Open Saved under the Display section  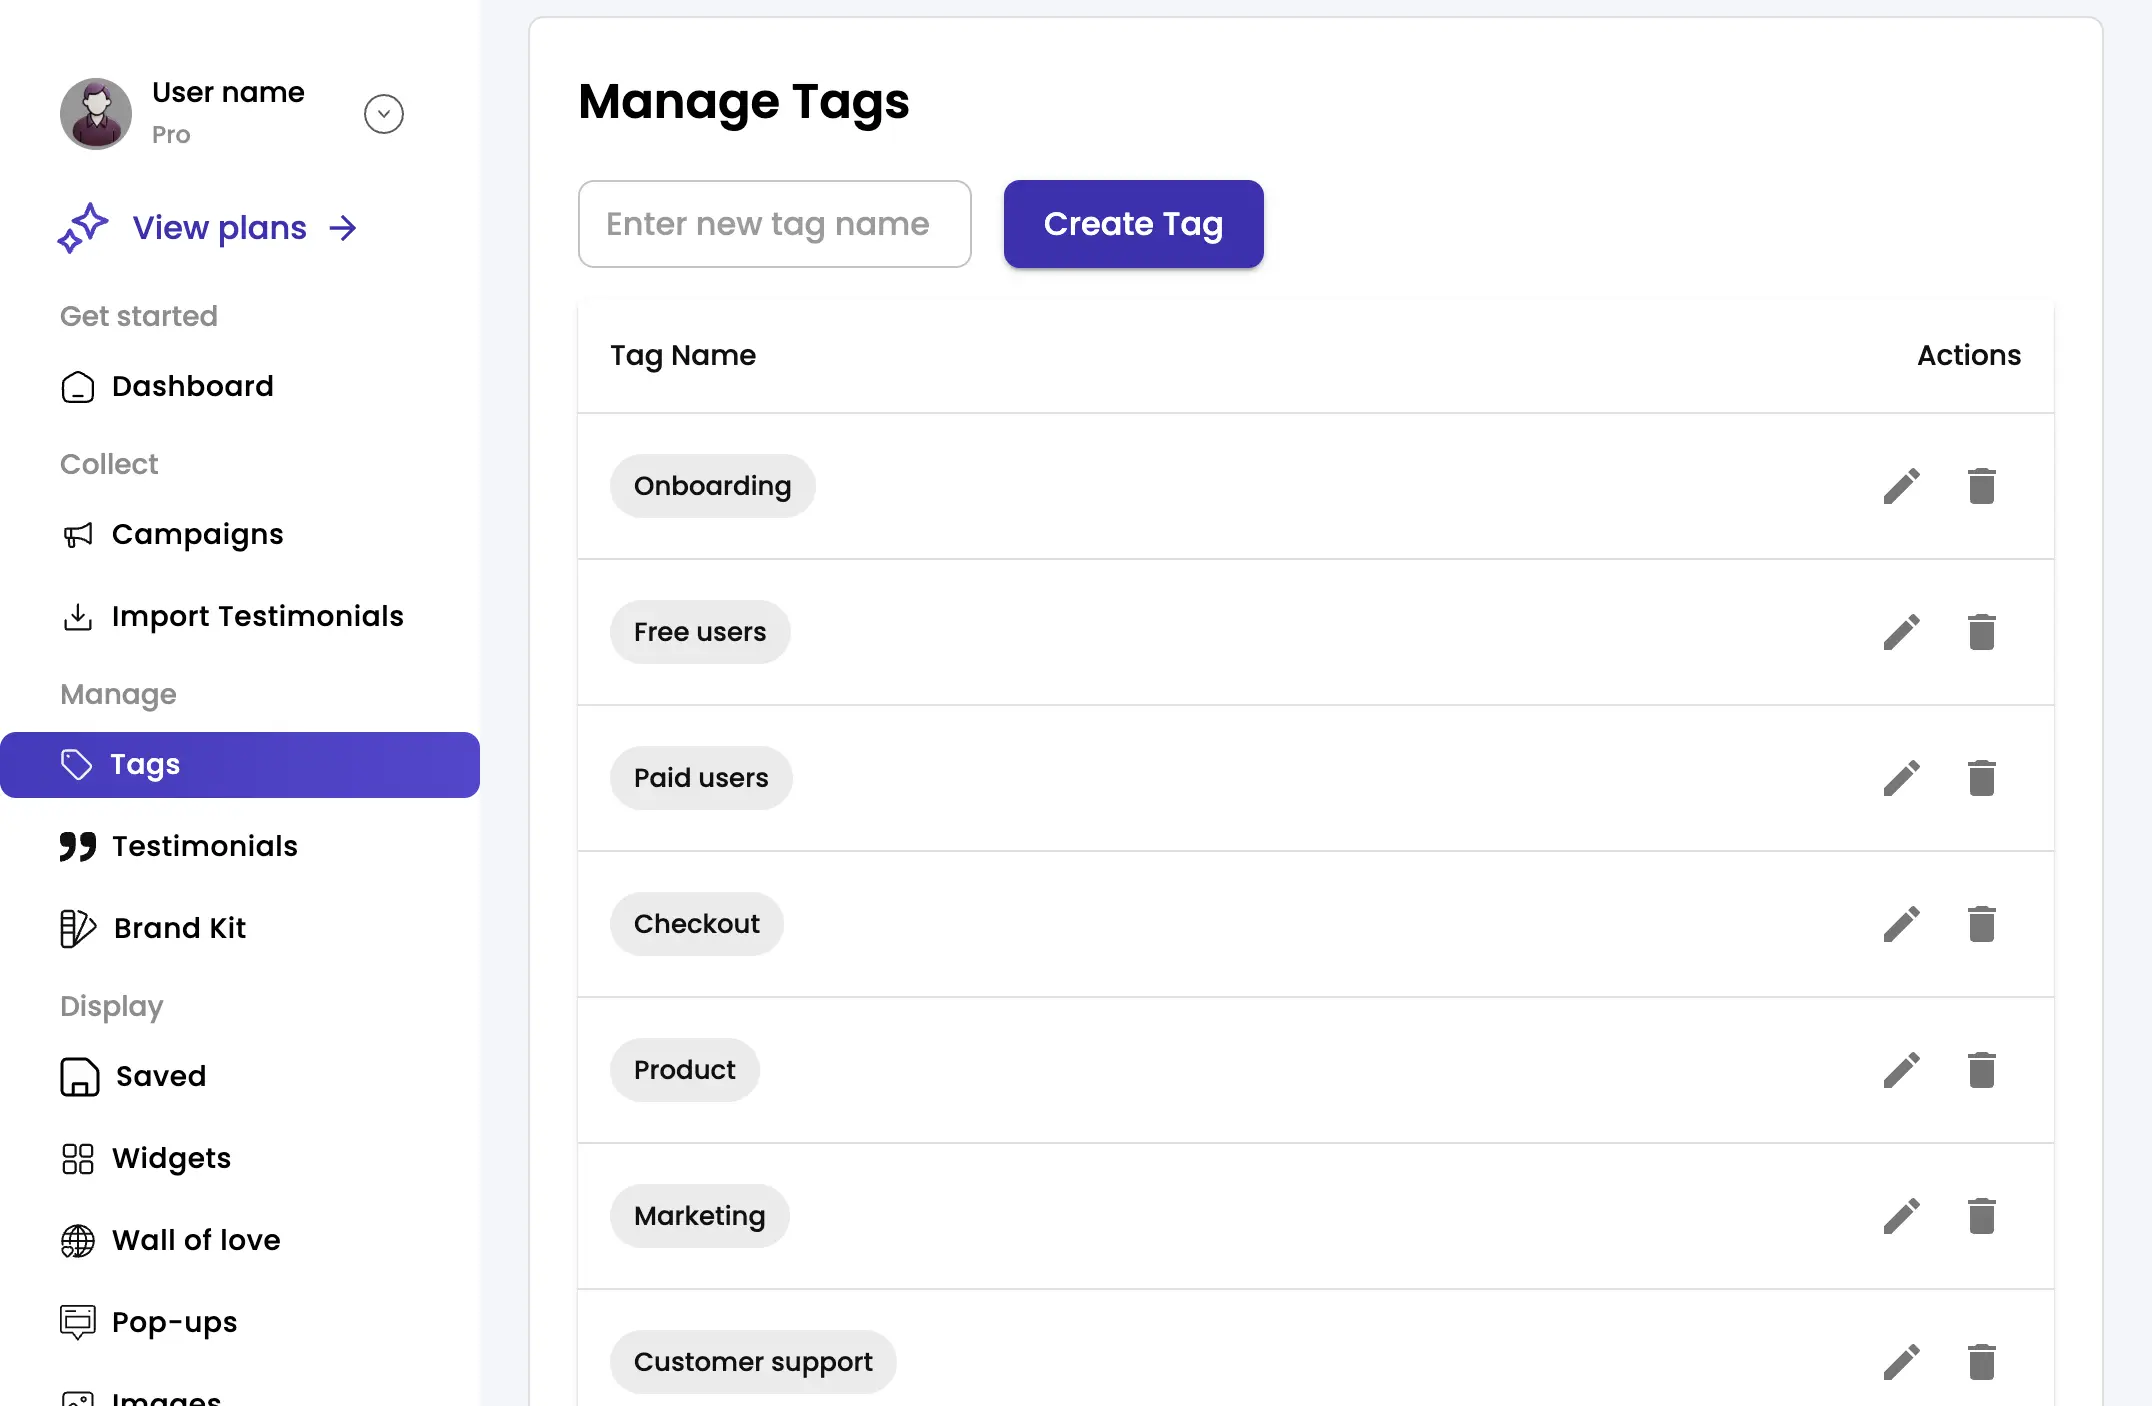pos(160,1076)
